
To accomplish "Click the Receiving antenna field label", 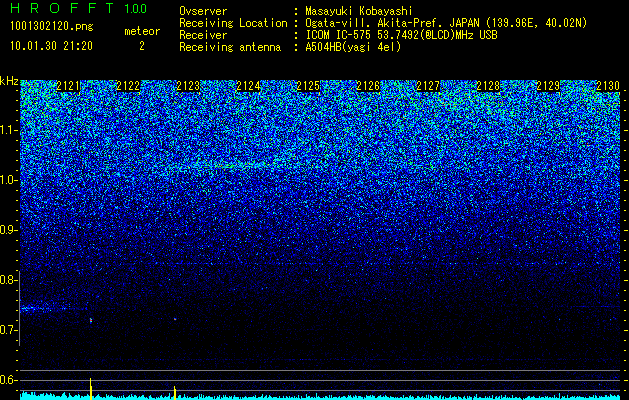I will (230, 47).
